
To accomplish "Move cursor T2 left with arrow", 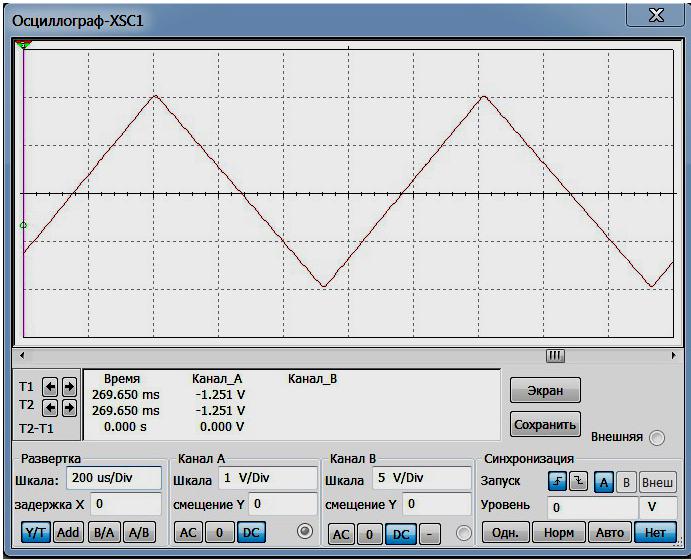I will pos(50,408).
